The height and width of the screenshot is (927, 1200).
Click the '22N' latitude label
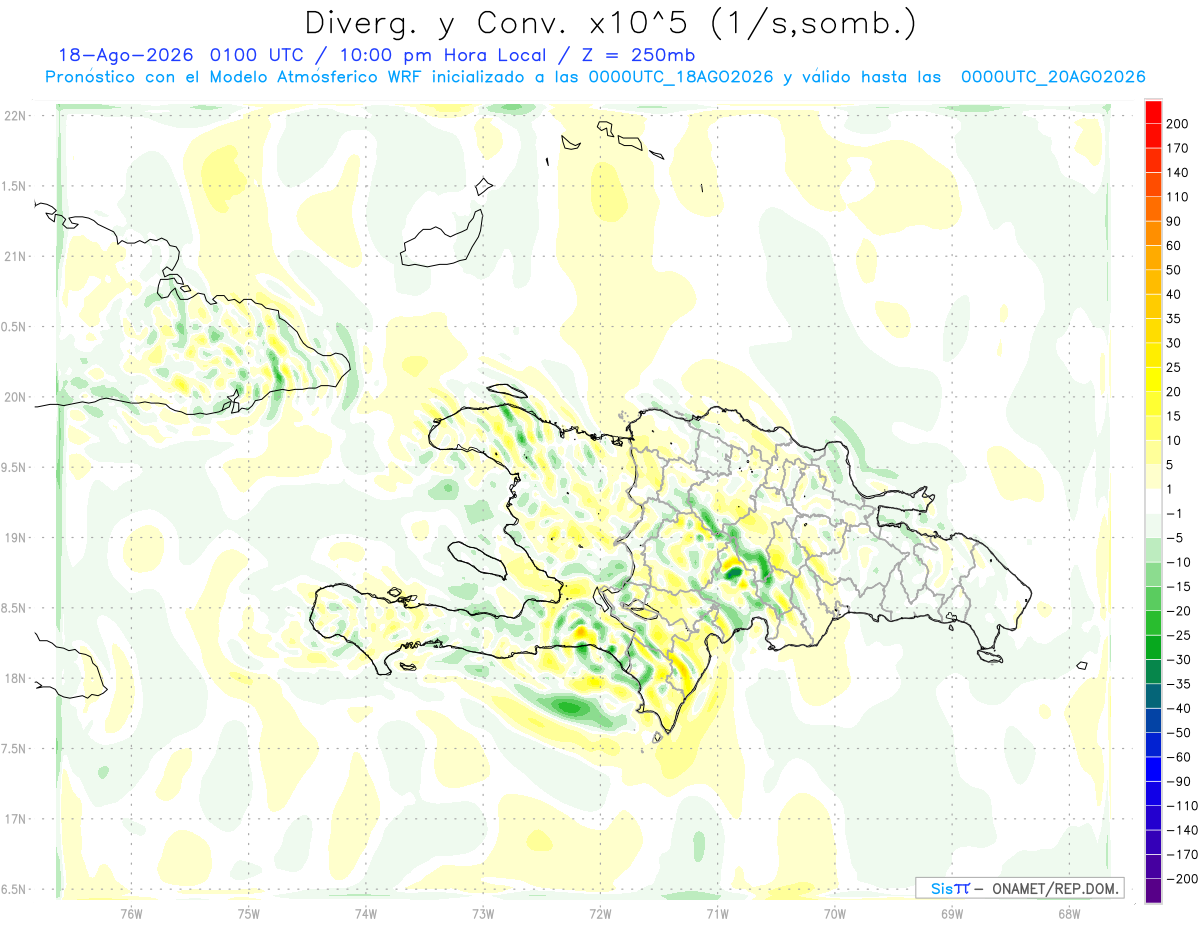point(15,116)
